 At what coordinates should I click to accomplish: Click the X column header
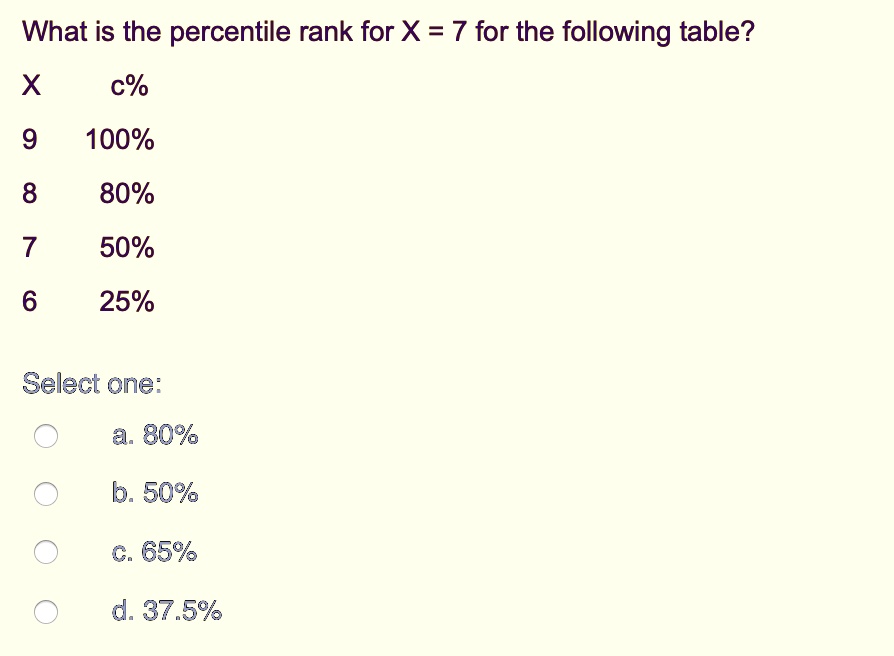[x=31, y=85]
